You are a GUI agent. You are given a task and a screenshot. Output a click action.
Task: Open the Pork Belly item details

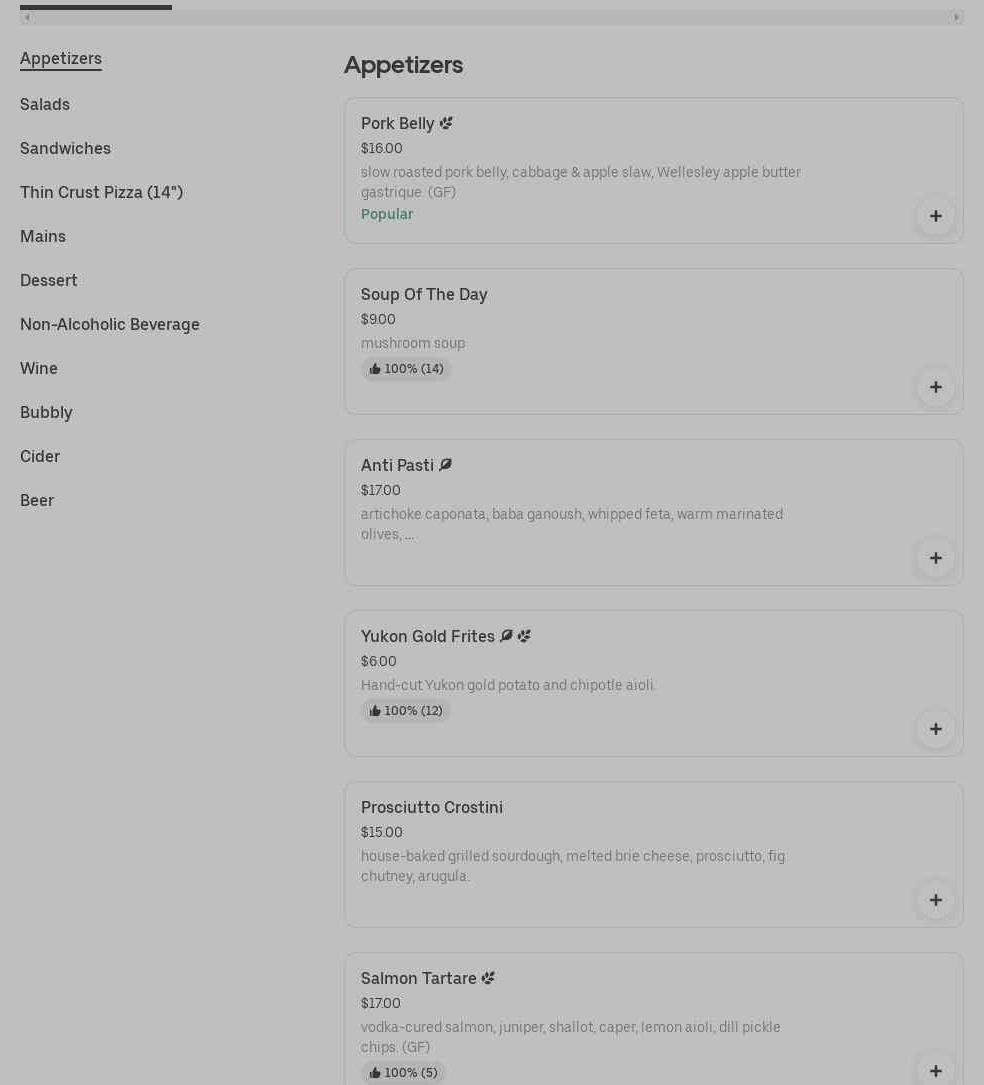point(397,123)
